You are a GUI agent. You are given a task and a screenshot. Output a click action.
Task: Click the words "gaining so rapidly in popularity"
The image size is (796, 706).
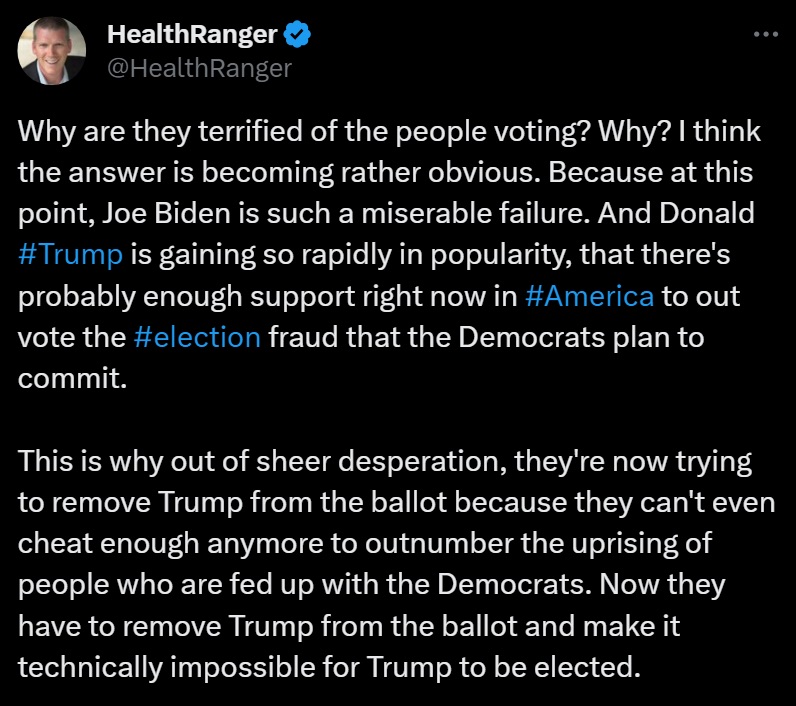[371, 253]
